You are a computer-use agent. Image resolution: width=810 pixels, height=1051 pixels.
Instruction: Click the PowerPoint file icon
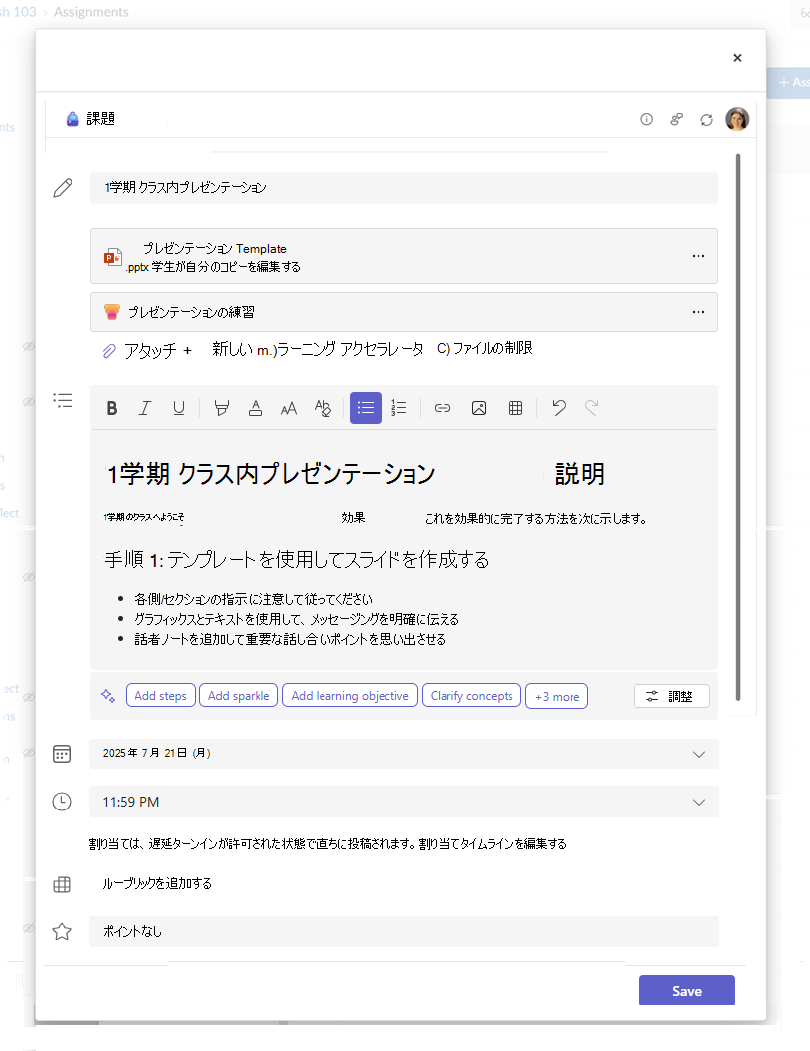[113, 257]
